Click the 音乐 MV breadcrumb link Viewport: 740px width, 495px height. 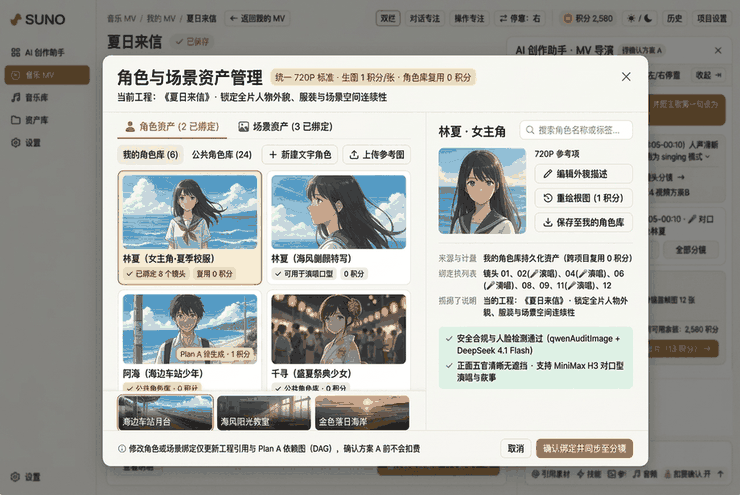(x=121, y=18)
